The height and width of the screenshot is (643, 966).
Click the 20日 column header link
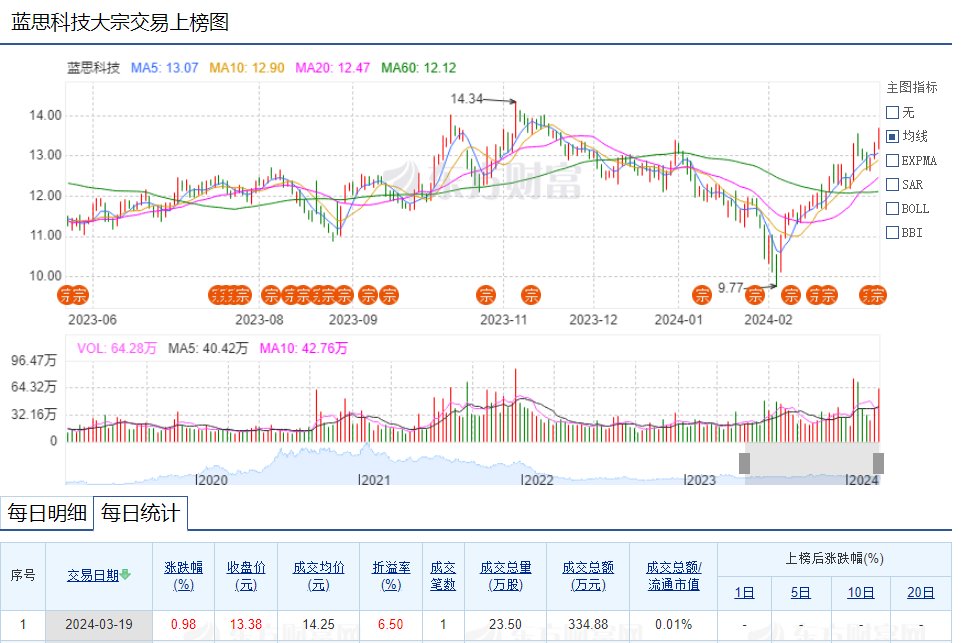coord(920,592)
